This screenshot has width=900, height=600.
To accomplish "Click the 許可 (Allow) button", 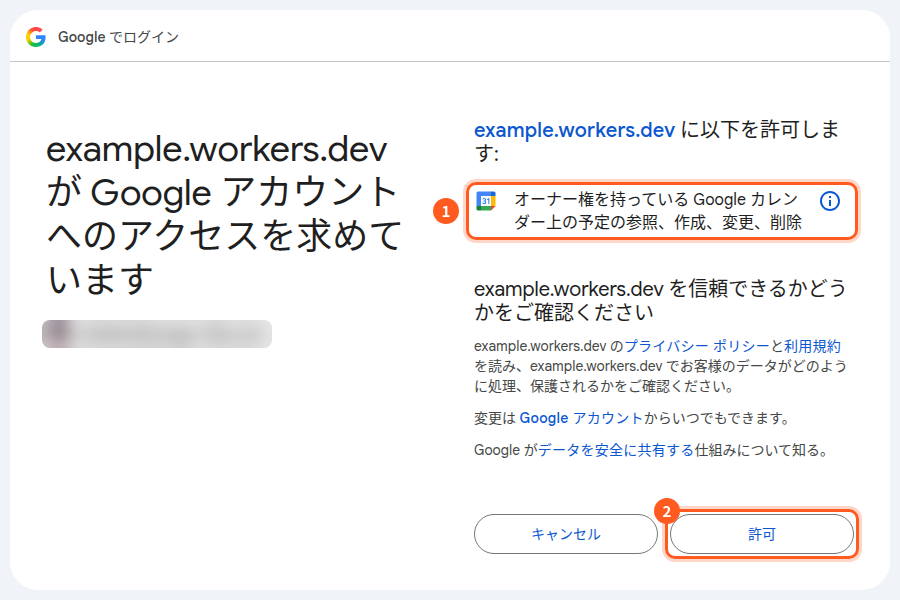I will pyautogui.click(x=762, y=534).
